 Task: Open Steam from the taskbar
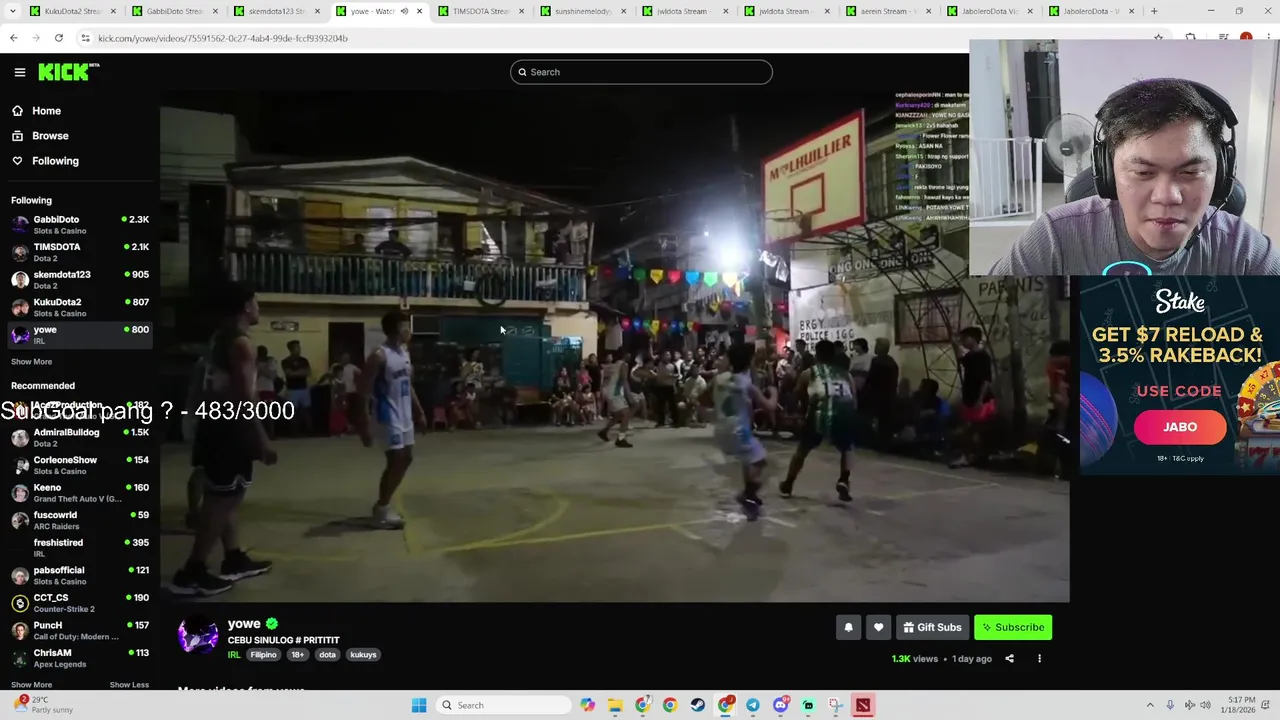[697, 705]
